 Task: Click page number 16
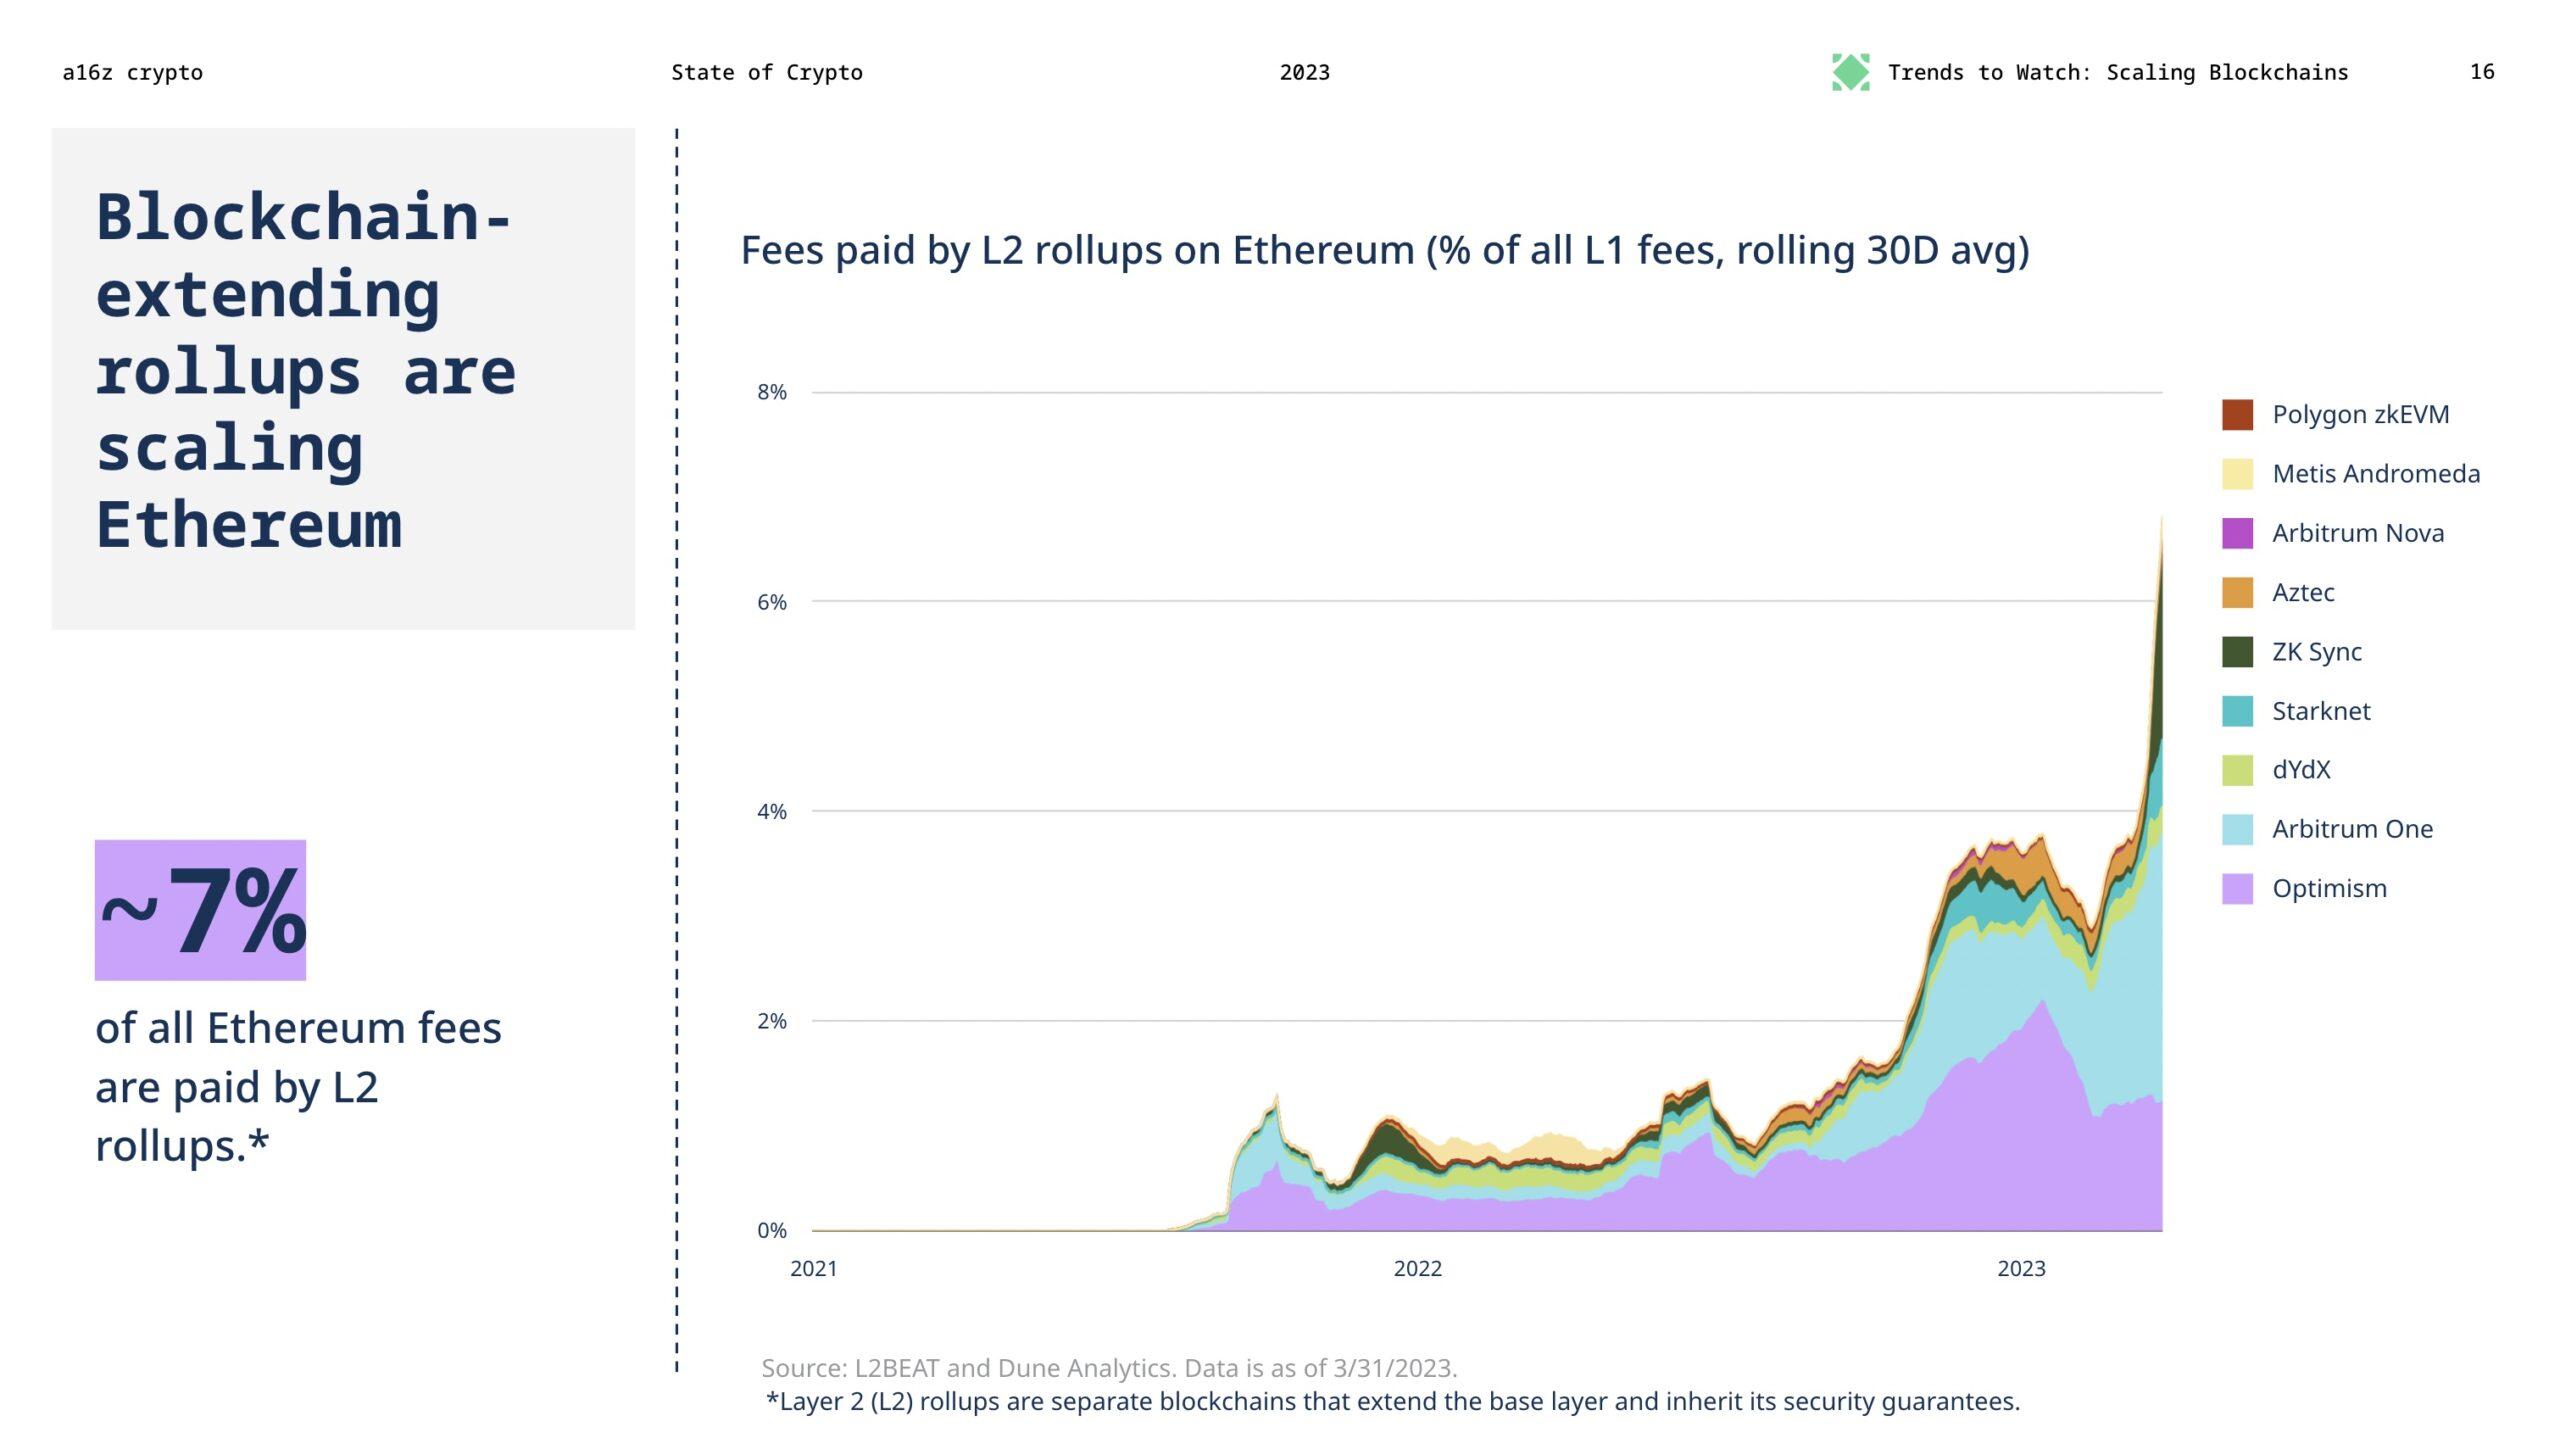tap(2481, 71)
